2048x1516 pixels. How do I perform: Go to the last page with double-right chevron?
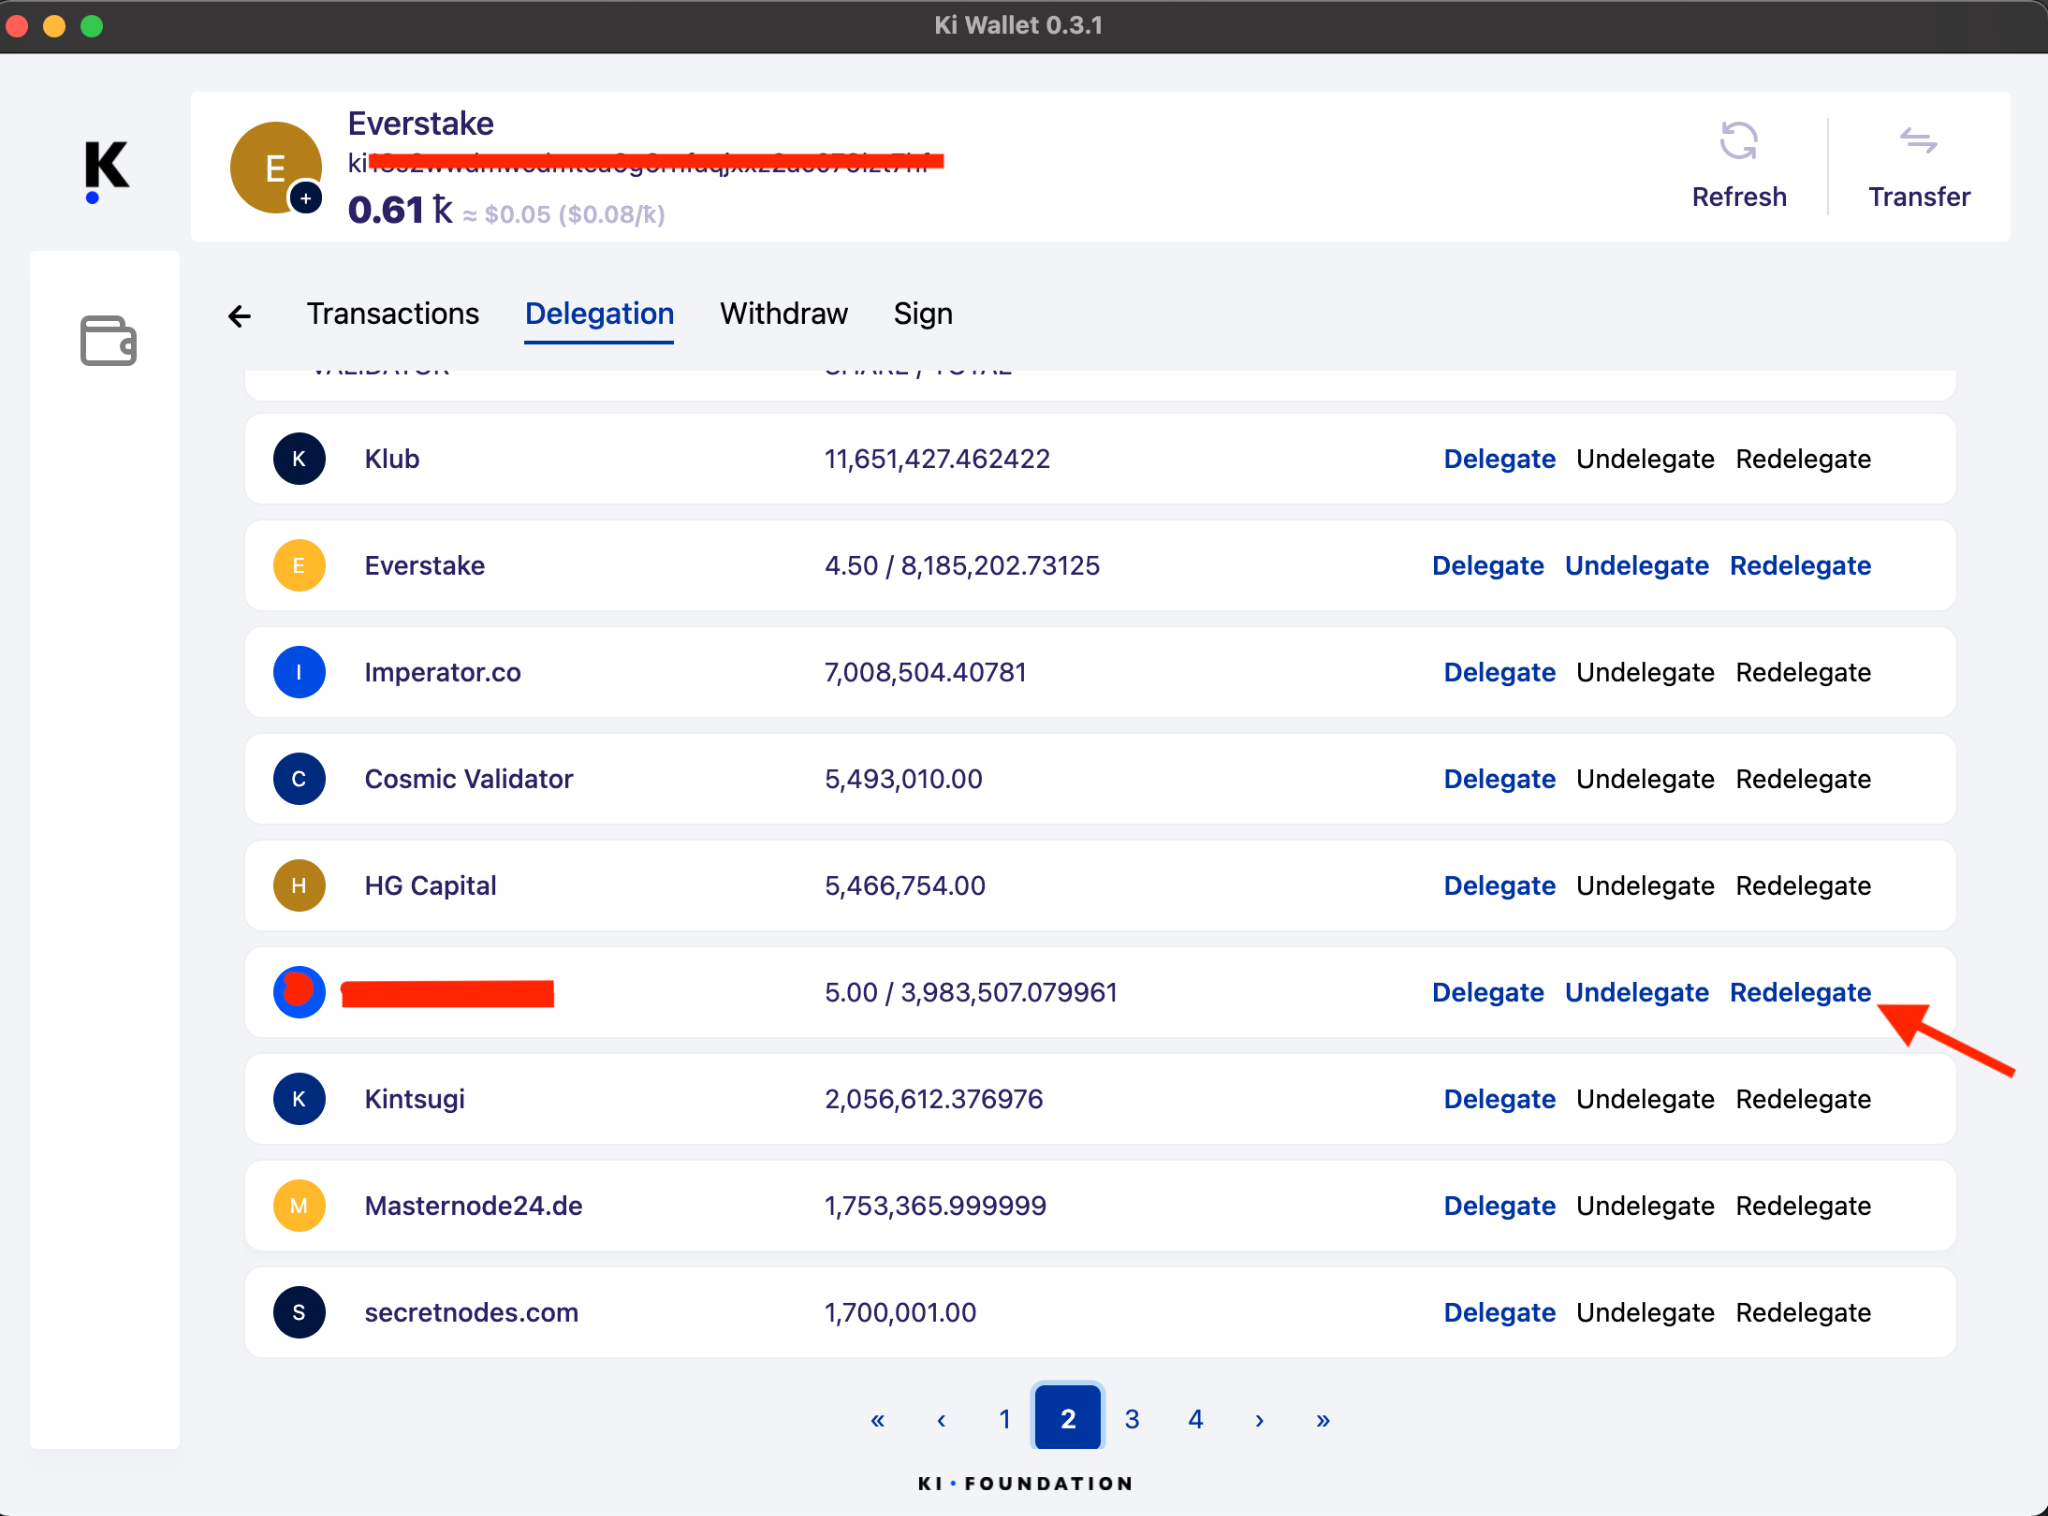(1323, 1420)
